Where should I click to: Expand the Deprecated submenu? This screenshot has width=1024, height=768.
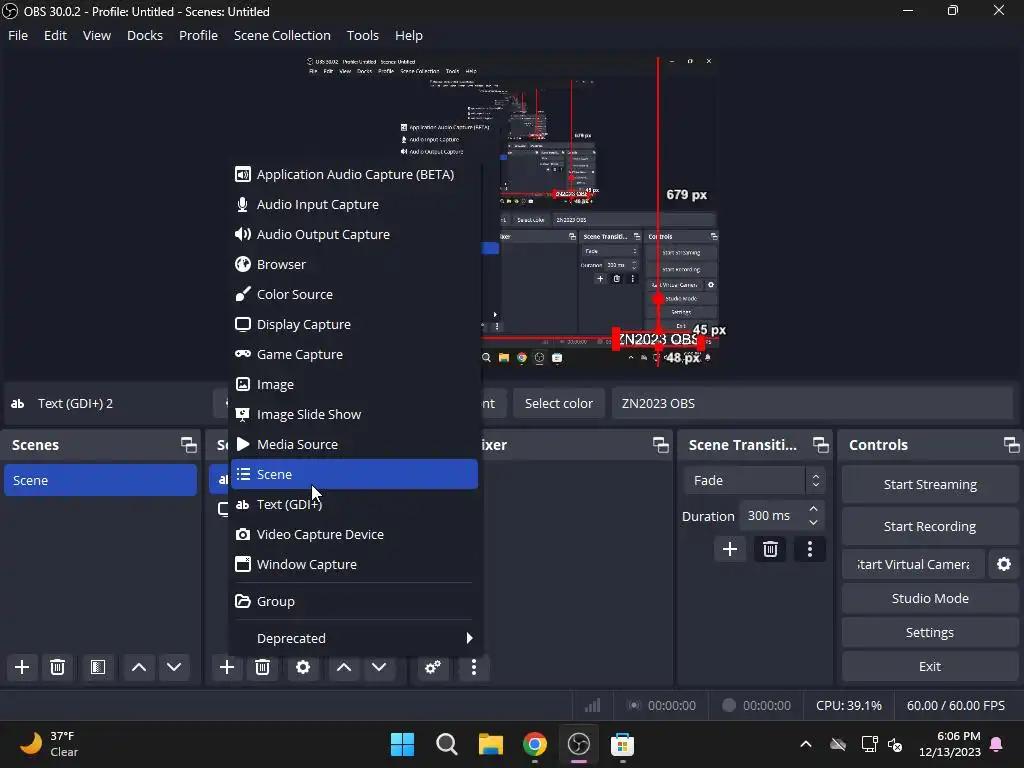point(355,638)
